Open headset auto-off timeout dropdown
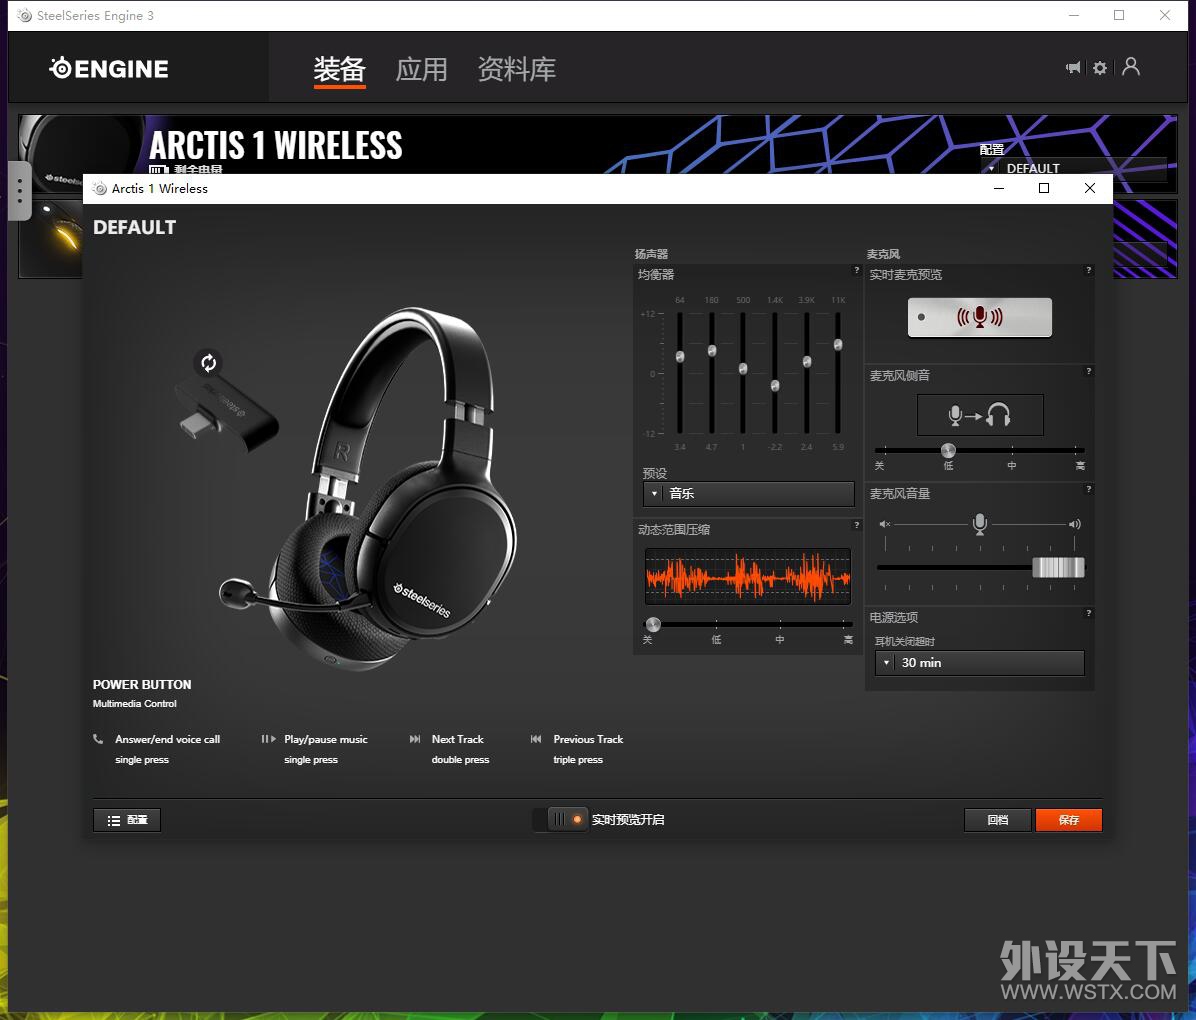This screenshot has height=1020, width=1196. click(979, 663)
